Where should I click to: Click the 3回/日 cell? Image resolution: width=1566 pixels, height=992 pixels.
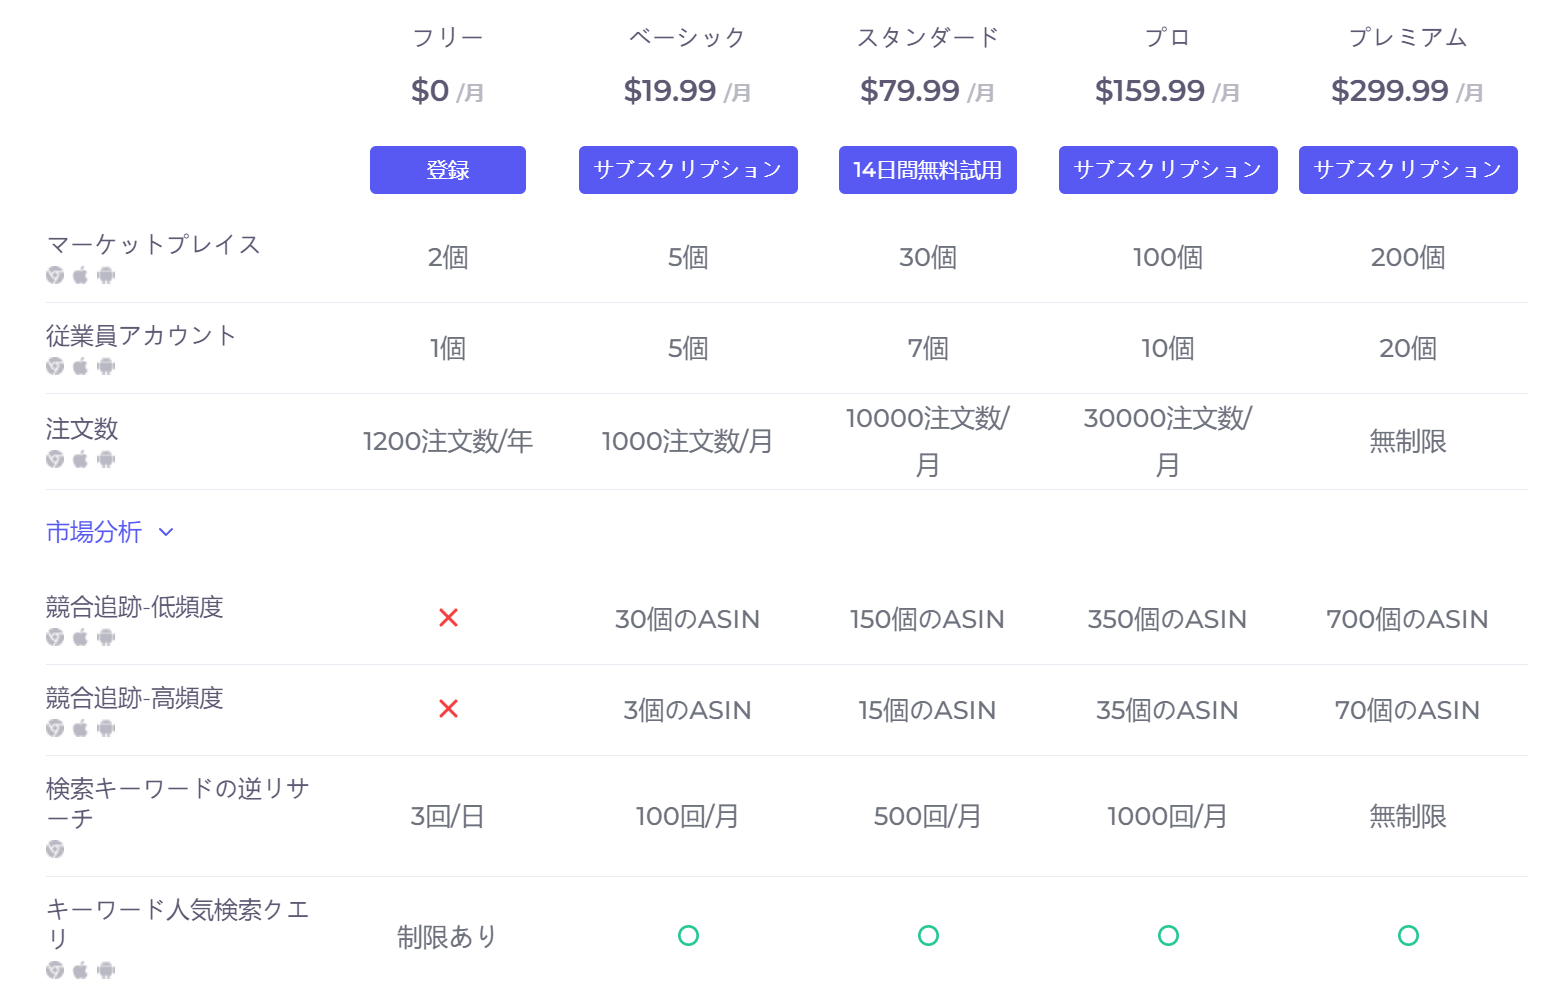point(448,816)
